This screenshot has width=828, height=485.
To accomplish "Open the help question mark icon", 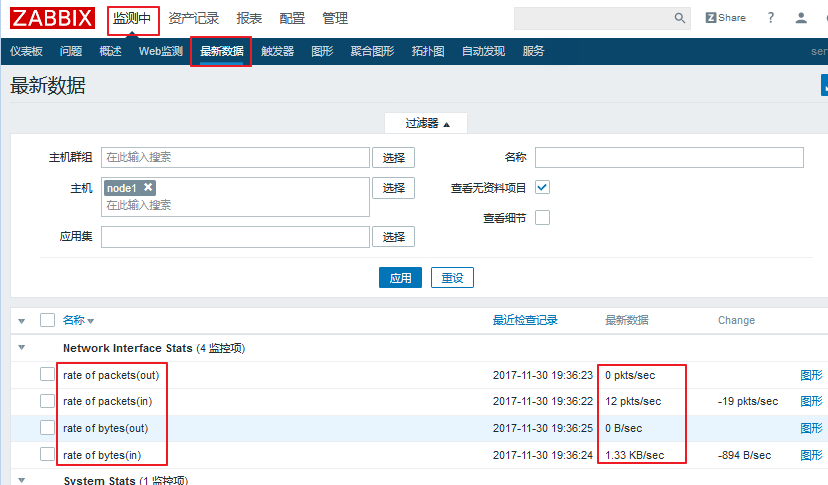I will [770, 18].
